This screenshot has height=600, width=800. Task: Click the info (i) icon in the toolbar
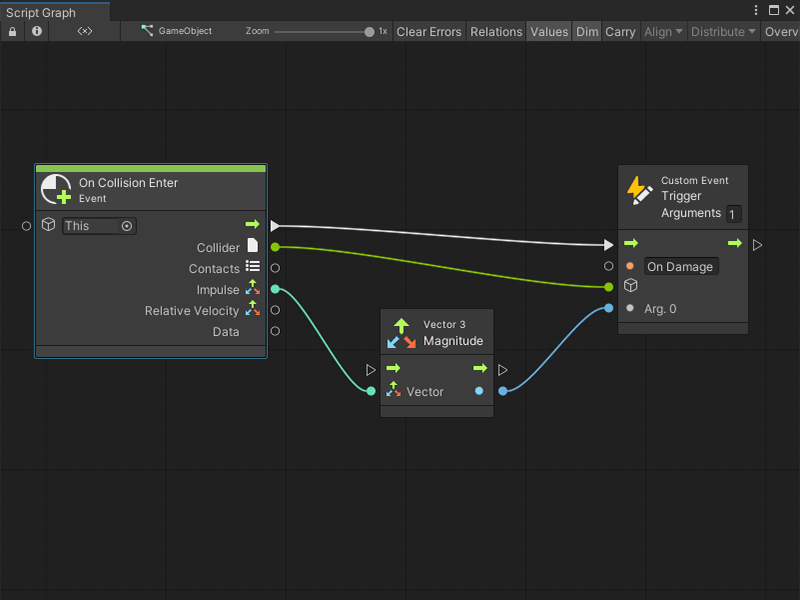click(x=37, y=31)
